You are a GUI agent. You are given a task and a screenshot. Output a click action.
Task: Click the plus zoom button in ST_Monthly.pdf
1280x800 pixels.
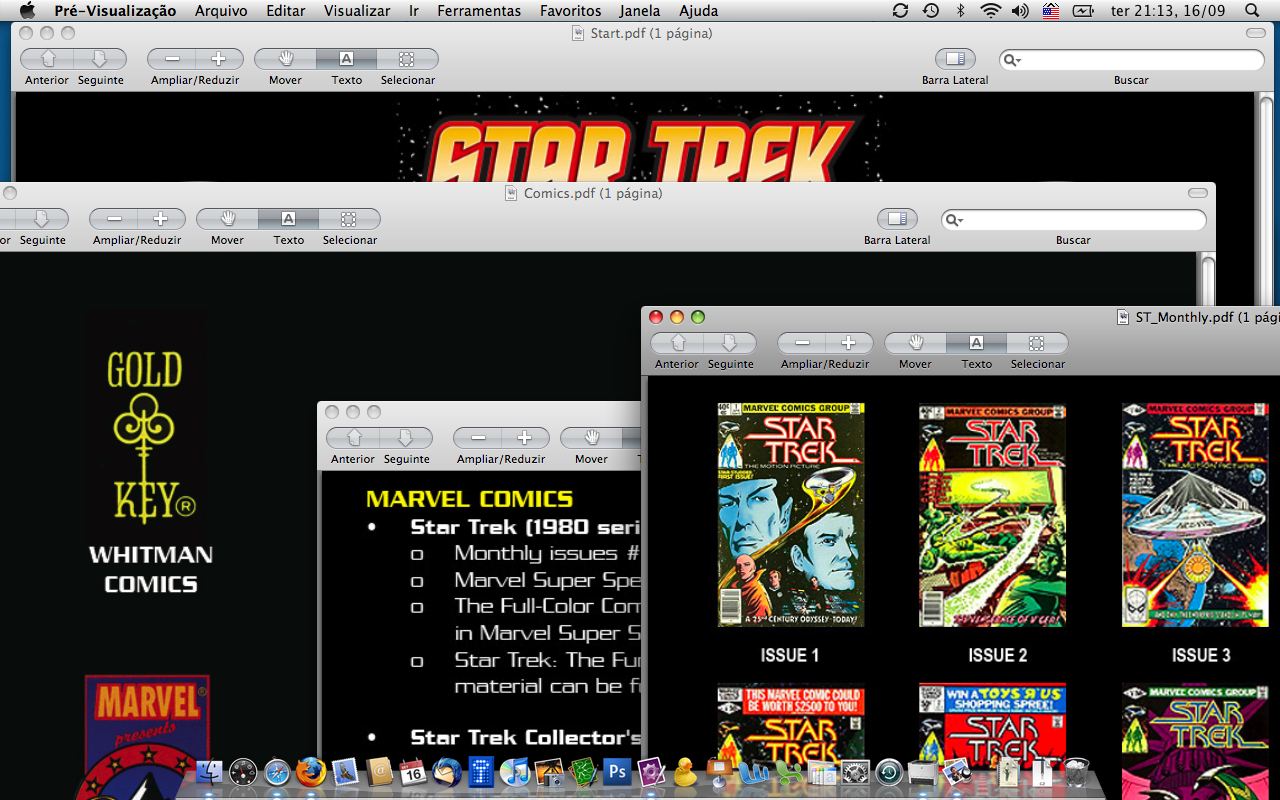click(x=849, y=343)
